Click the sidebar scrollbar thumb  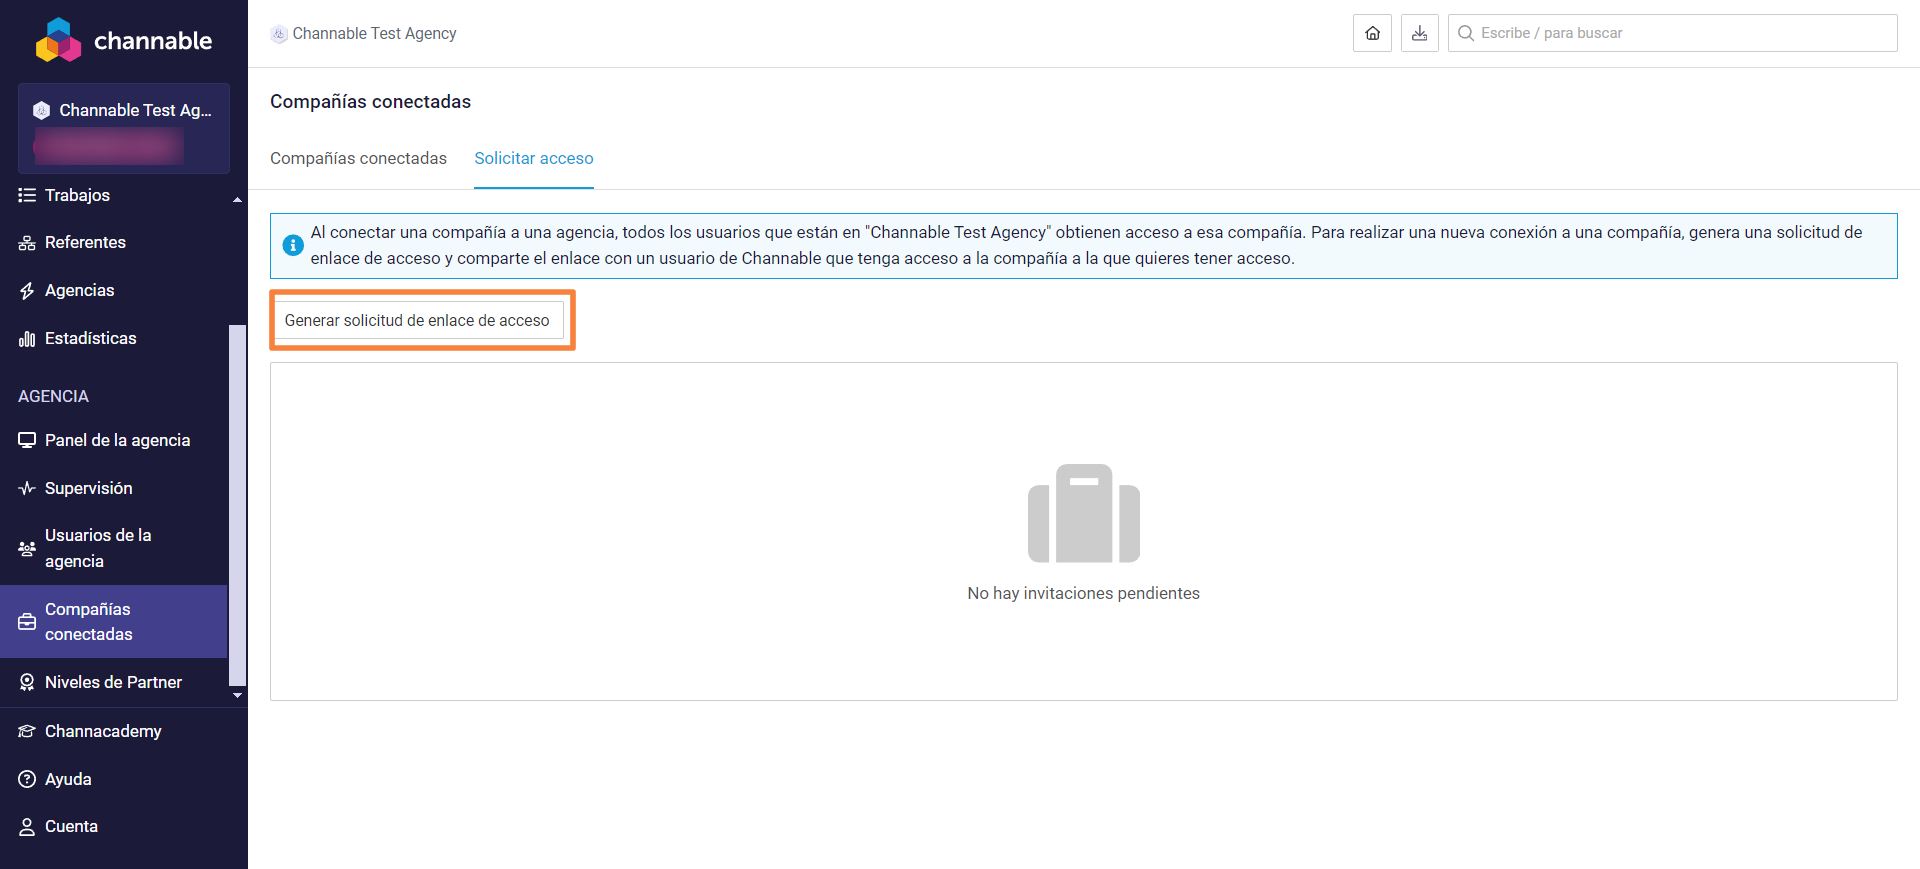(237, 505)
